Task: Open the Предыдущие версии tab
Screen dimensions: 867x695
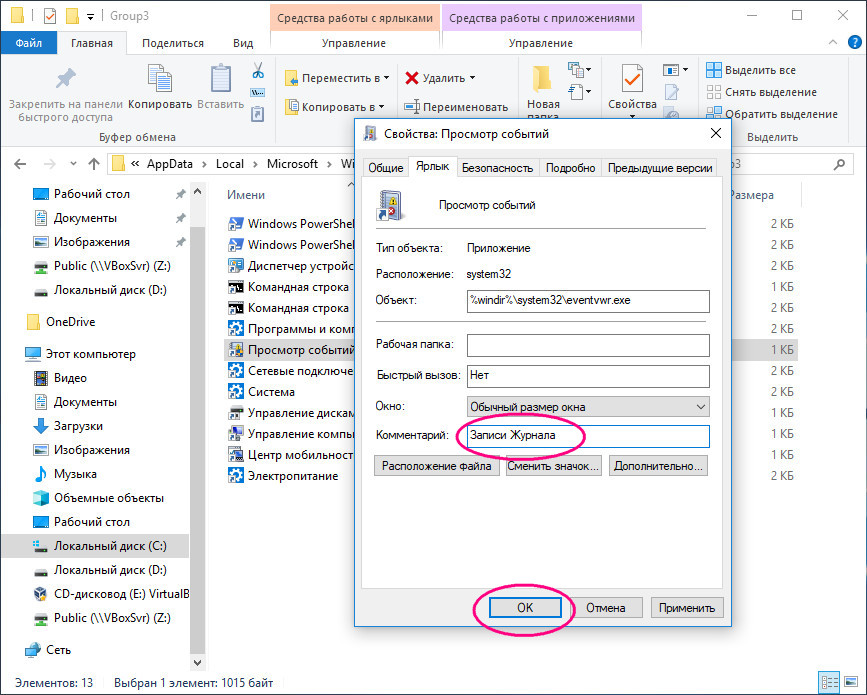Action: 660,168
